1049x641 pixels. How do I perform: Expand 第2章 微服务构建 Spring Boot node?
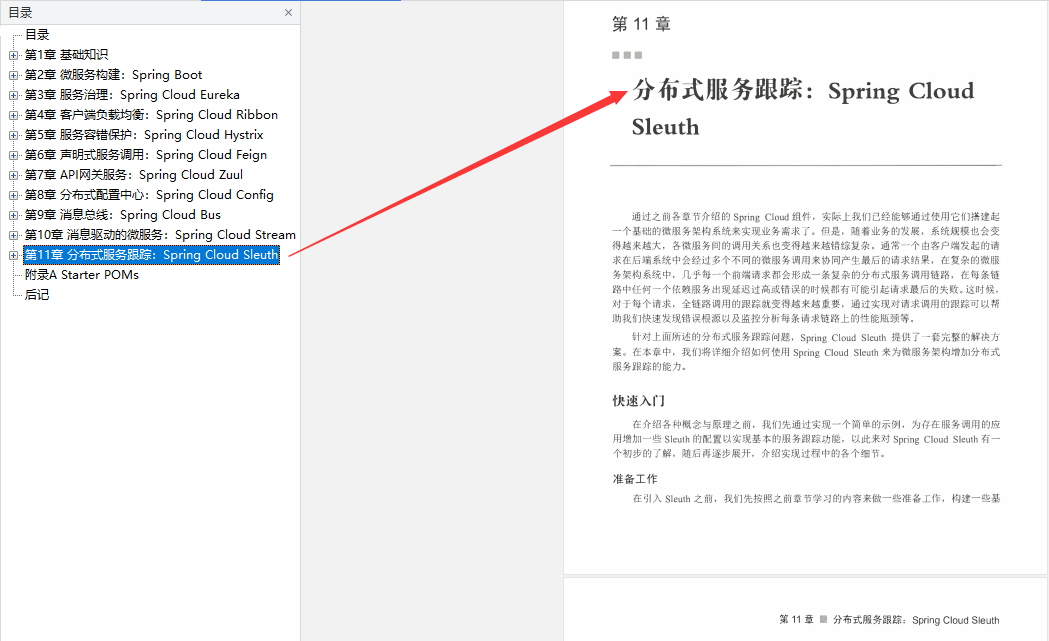point(13,75)
